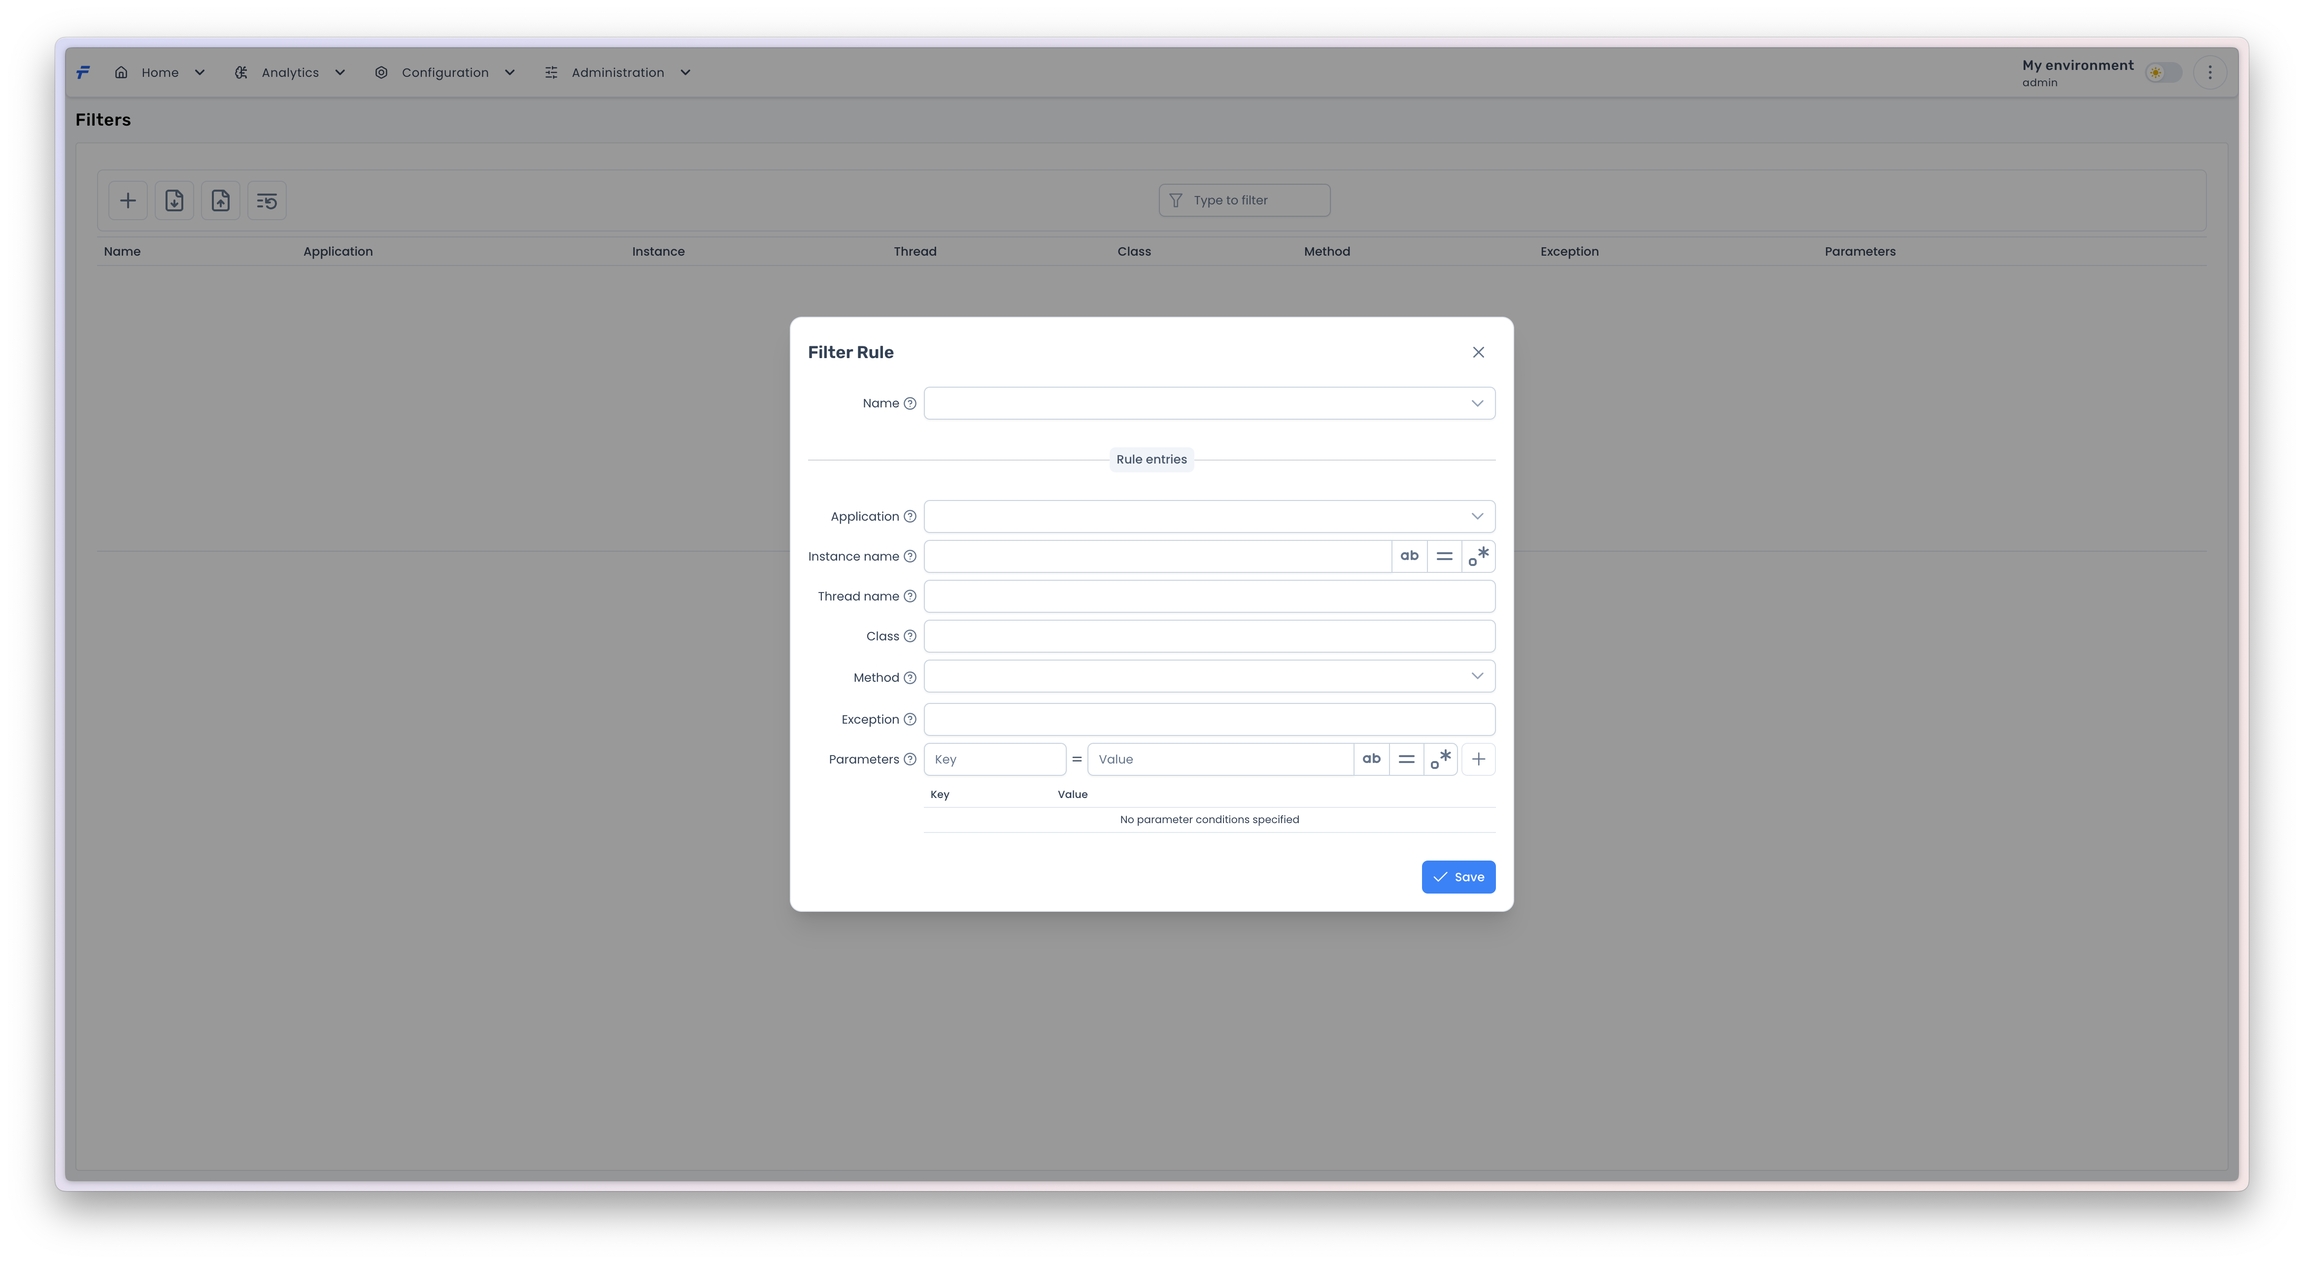The image size is (2304, 1264).
Task: Expand the Name dropdown
Action: 1476,403
